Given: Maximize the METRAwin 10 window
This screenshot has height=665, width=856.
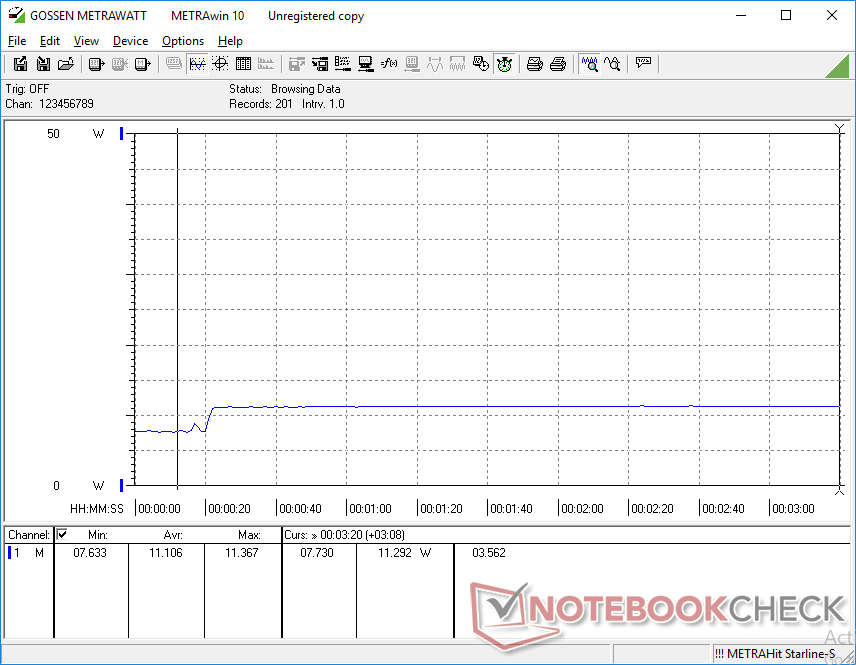Looking at the screenshot, I should point(786,15).
